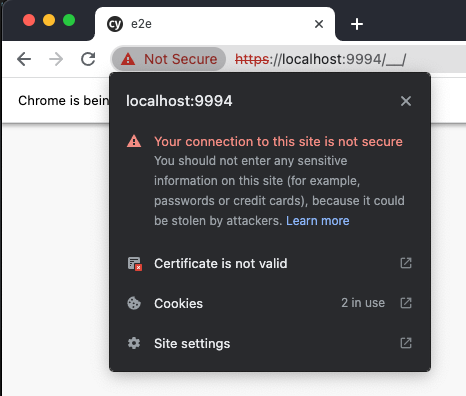Screen dimensions: 466x396
Task: Click the gear icon beside Site settings
Action: coord(134,343)
